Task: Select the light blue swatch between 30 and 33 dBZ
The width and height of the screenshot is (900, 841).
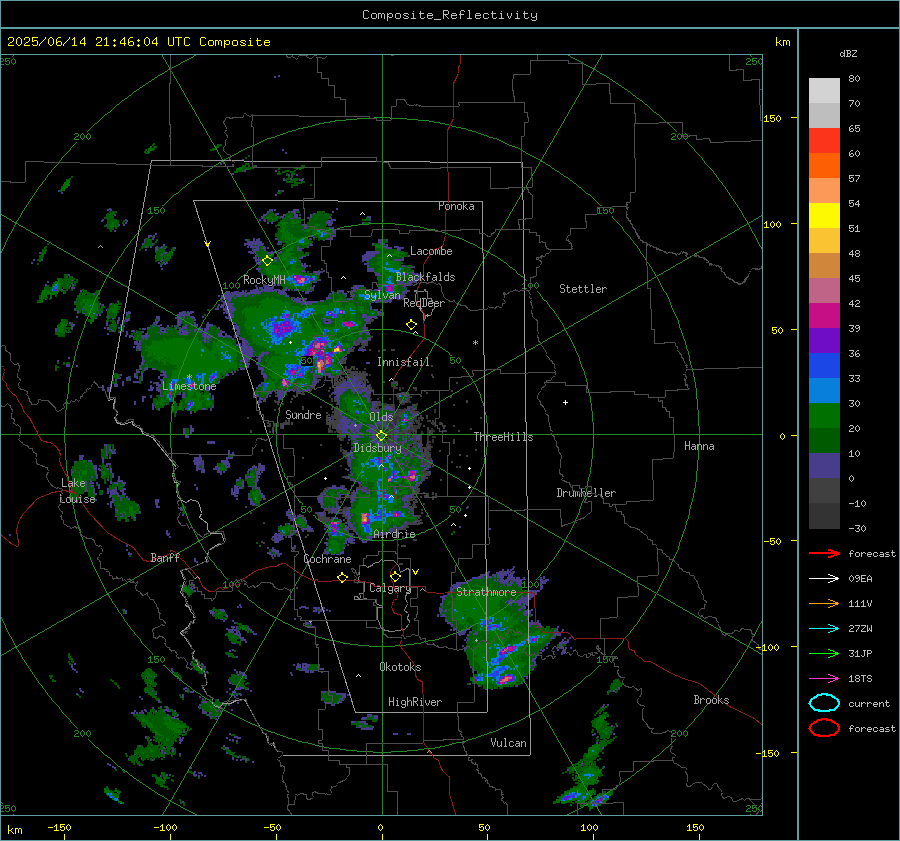Action: click(824, 391)
